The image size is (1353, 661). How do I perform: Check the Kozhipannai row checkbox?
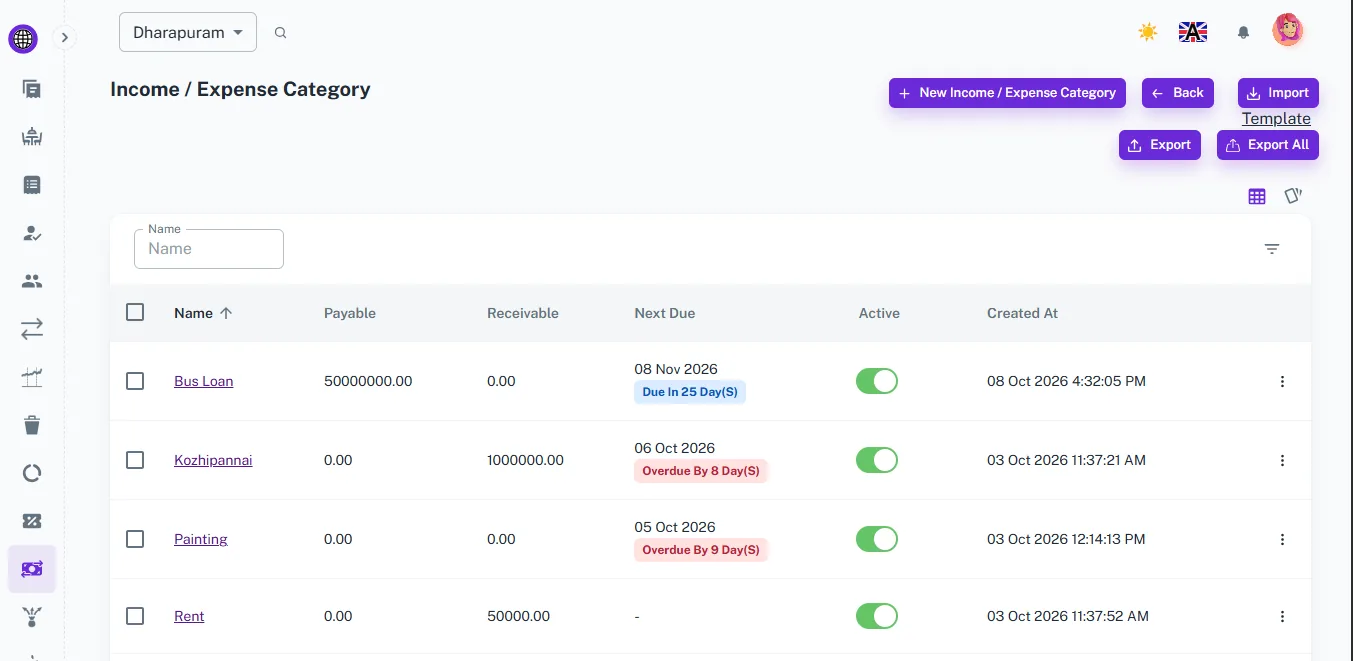(x=135, y=460)
